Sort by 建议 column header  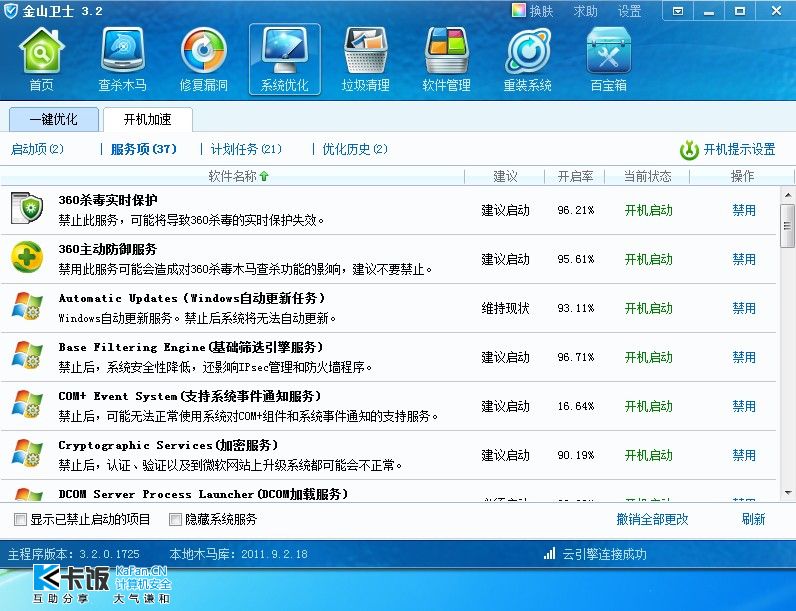point(505,176)
